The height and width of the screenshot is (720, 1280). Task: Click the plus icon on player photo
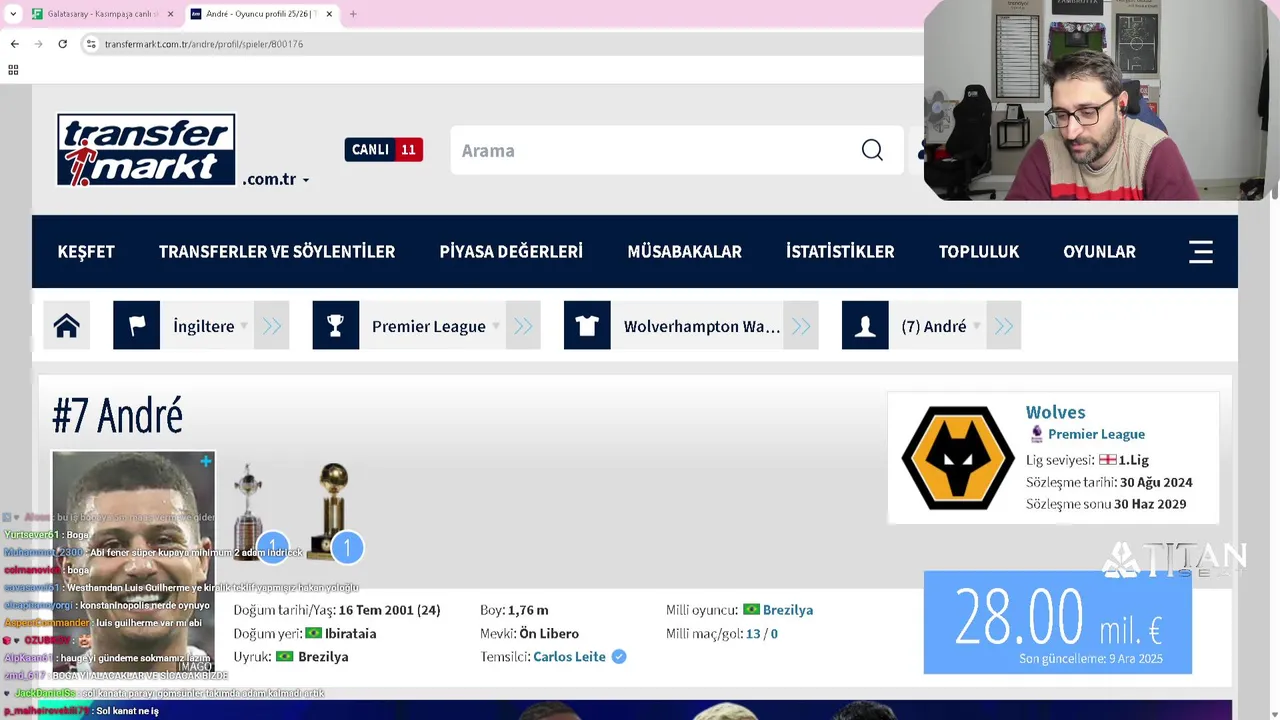206,461
